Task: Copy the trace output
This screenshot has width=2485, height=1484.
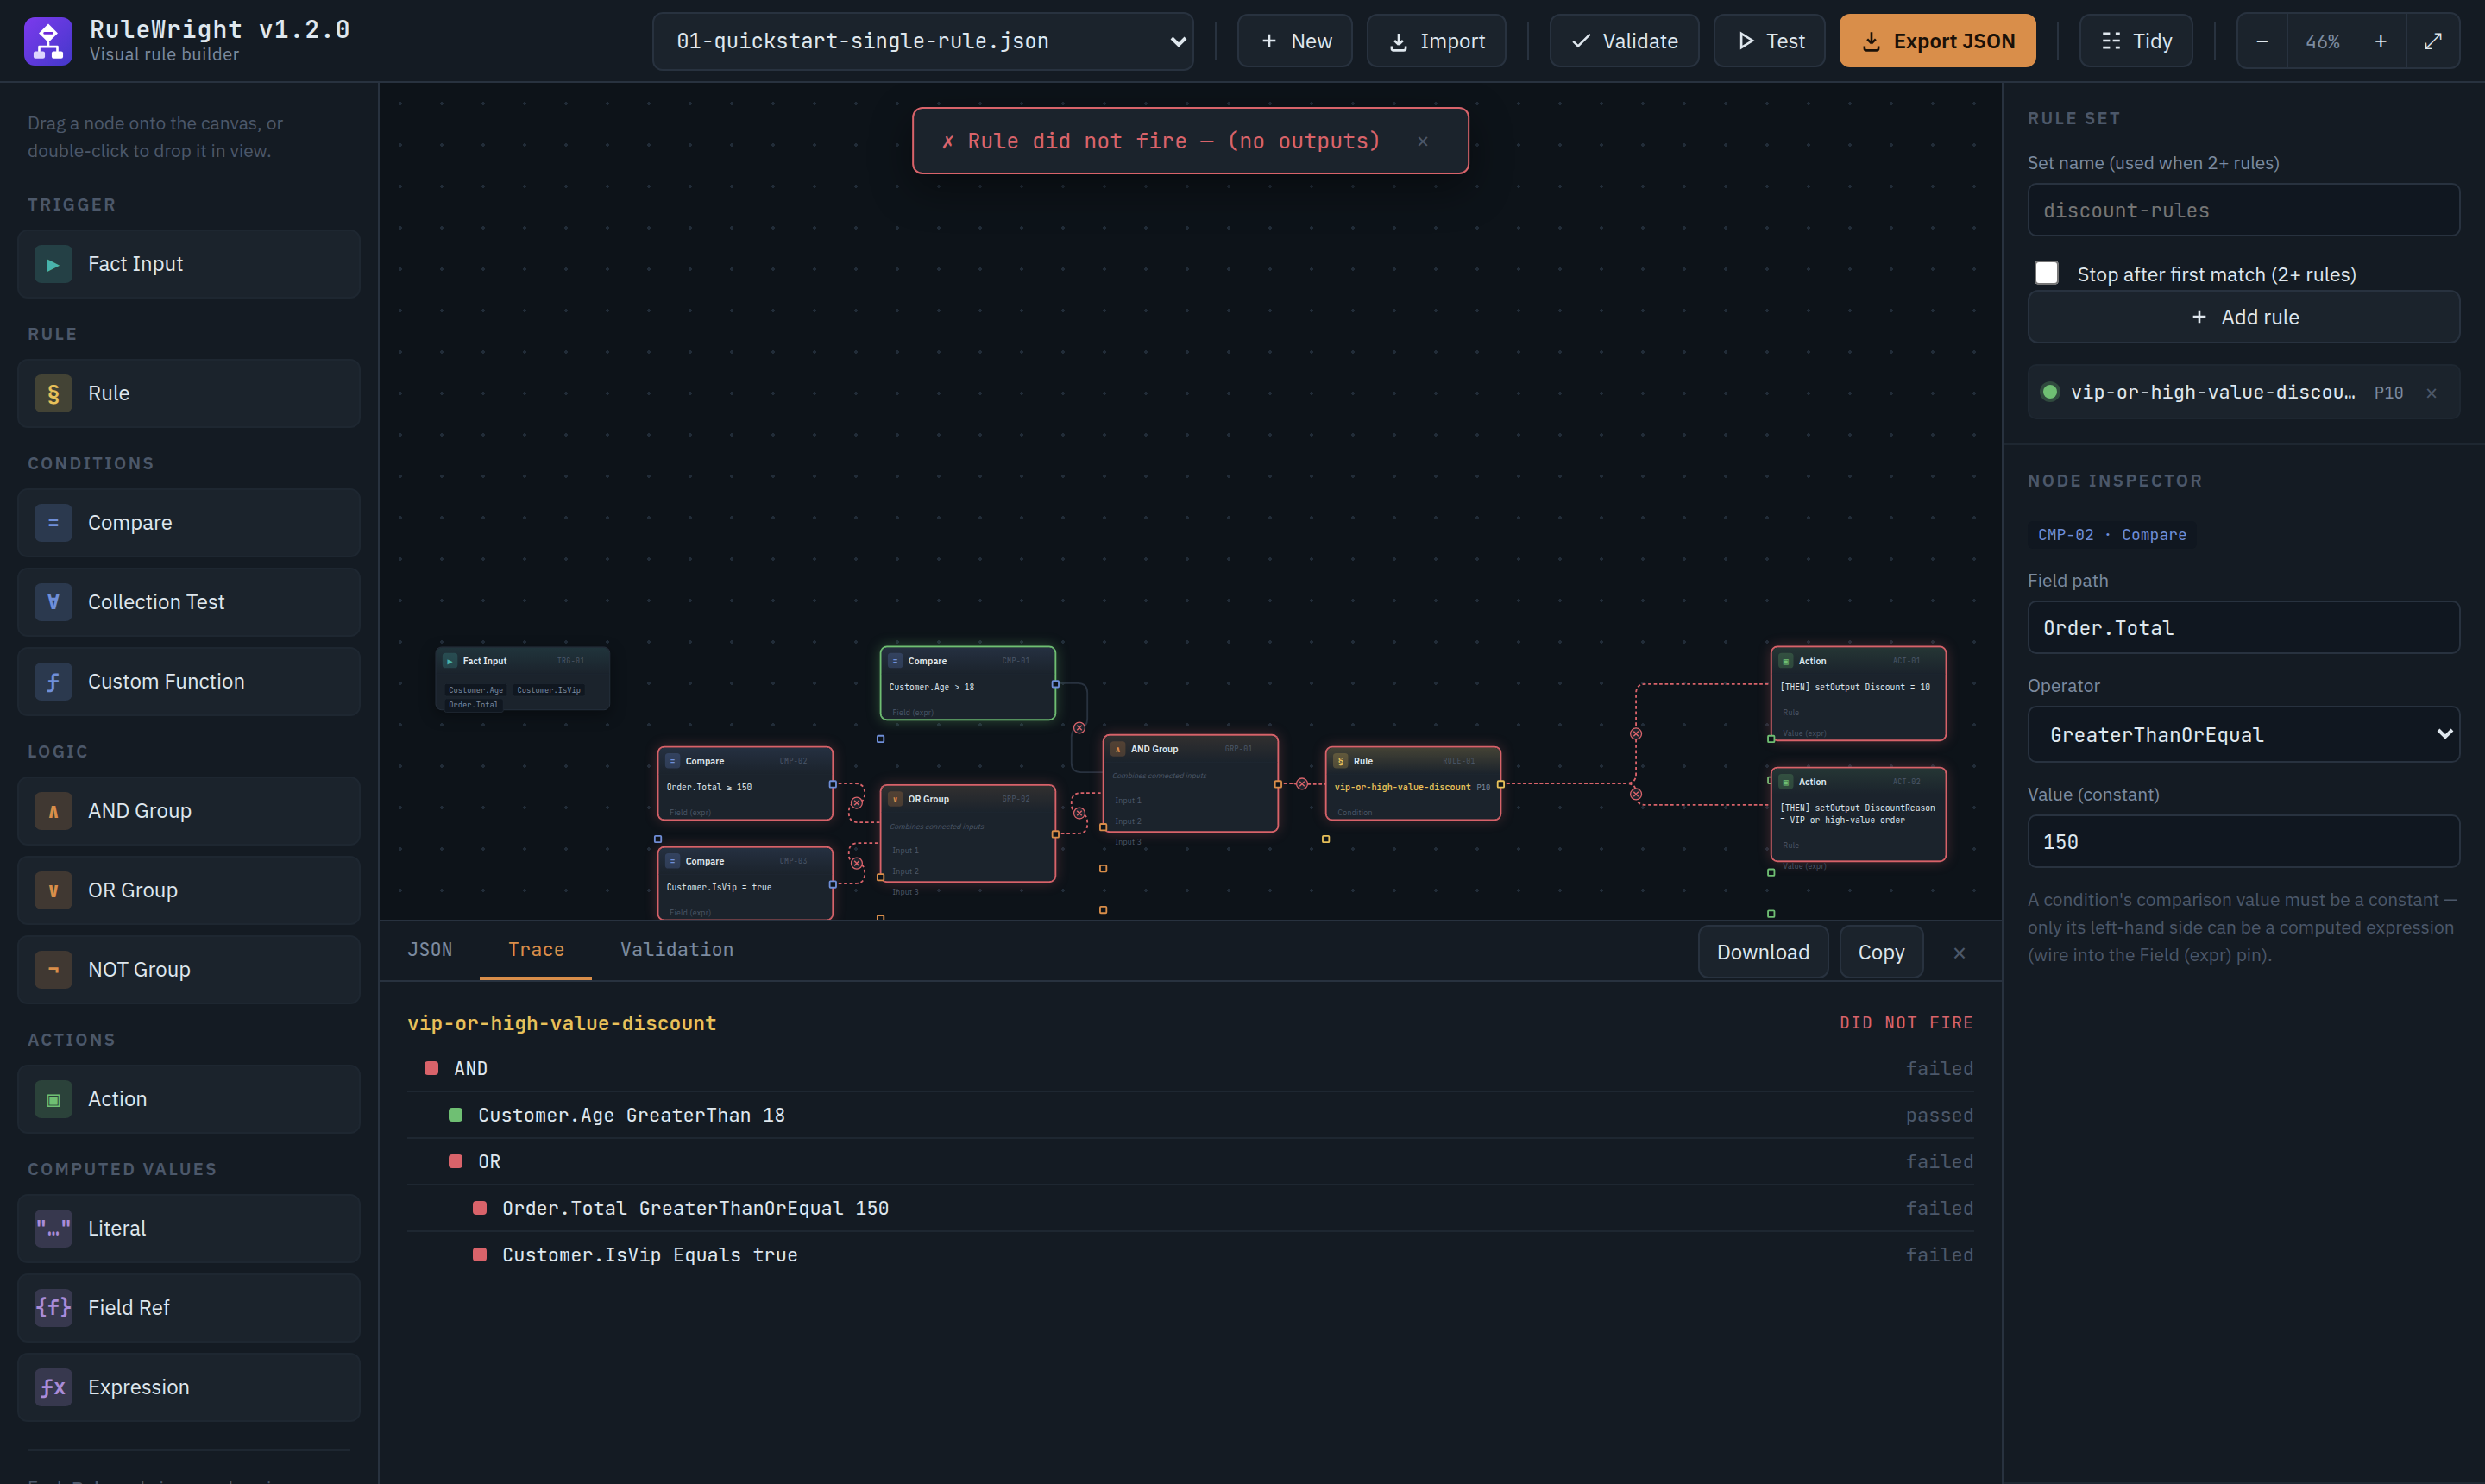Action: (x=1880, y=953)
